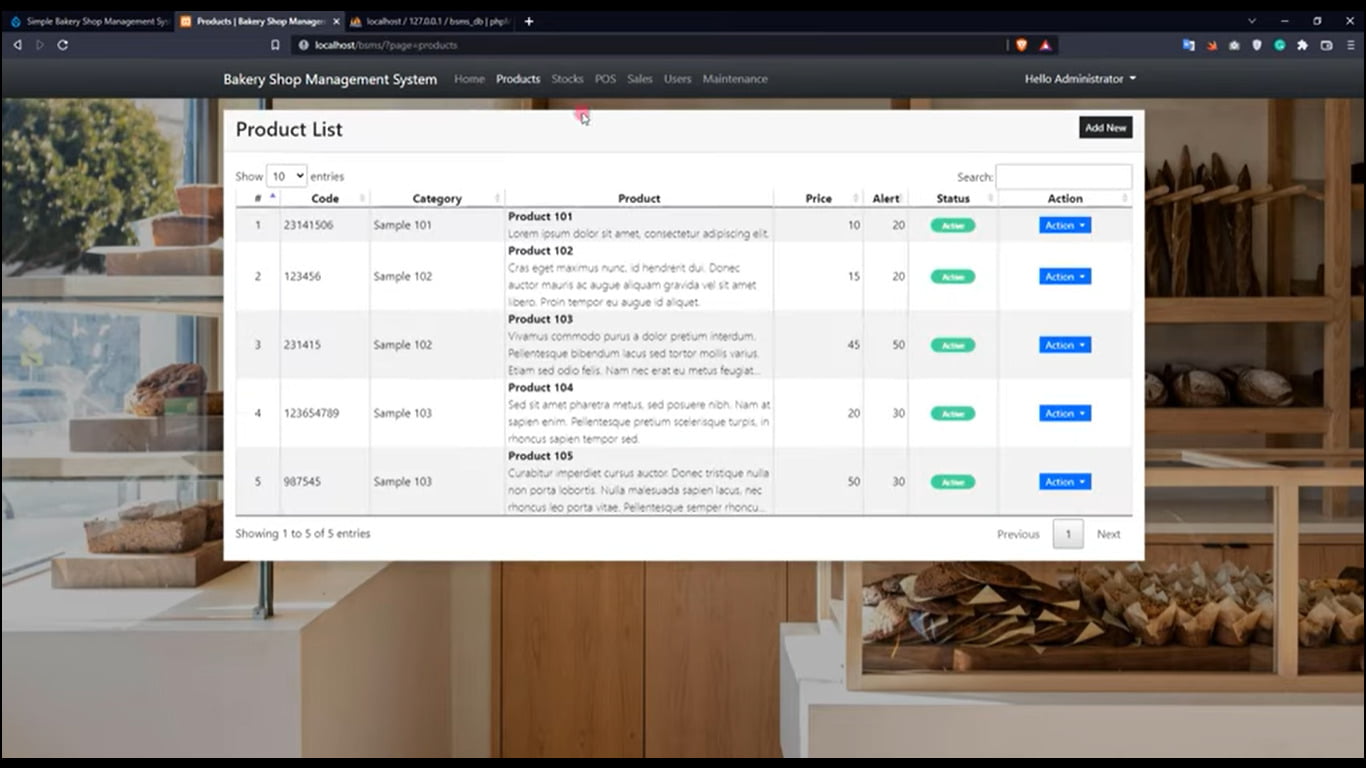Toggle sorting on the Code column

[325, 198]
